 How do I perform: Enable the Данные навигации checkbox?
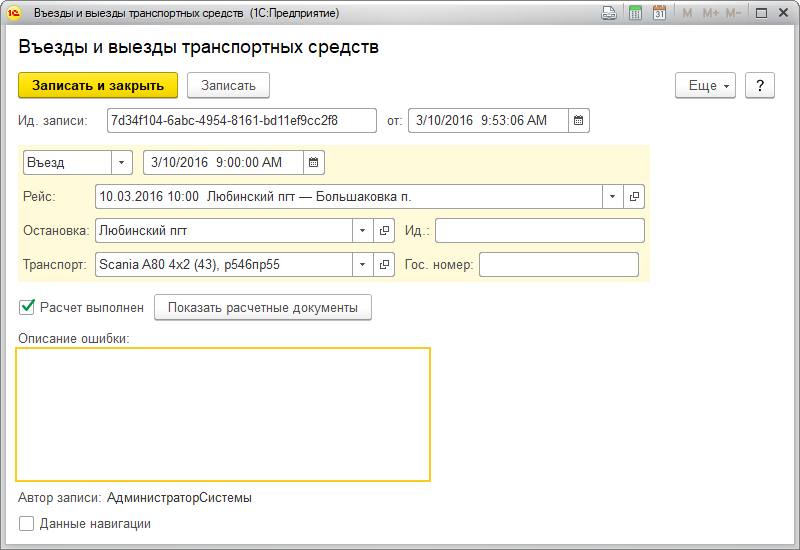(27, 523)
